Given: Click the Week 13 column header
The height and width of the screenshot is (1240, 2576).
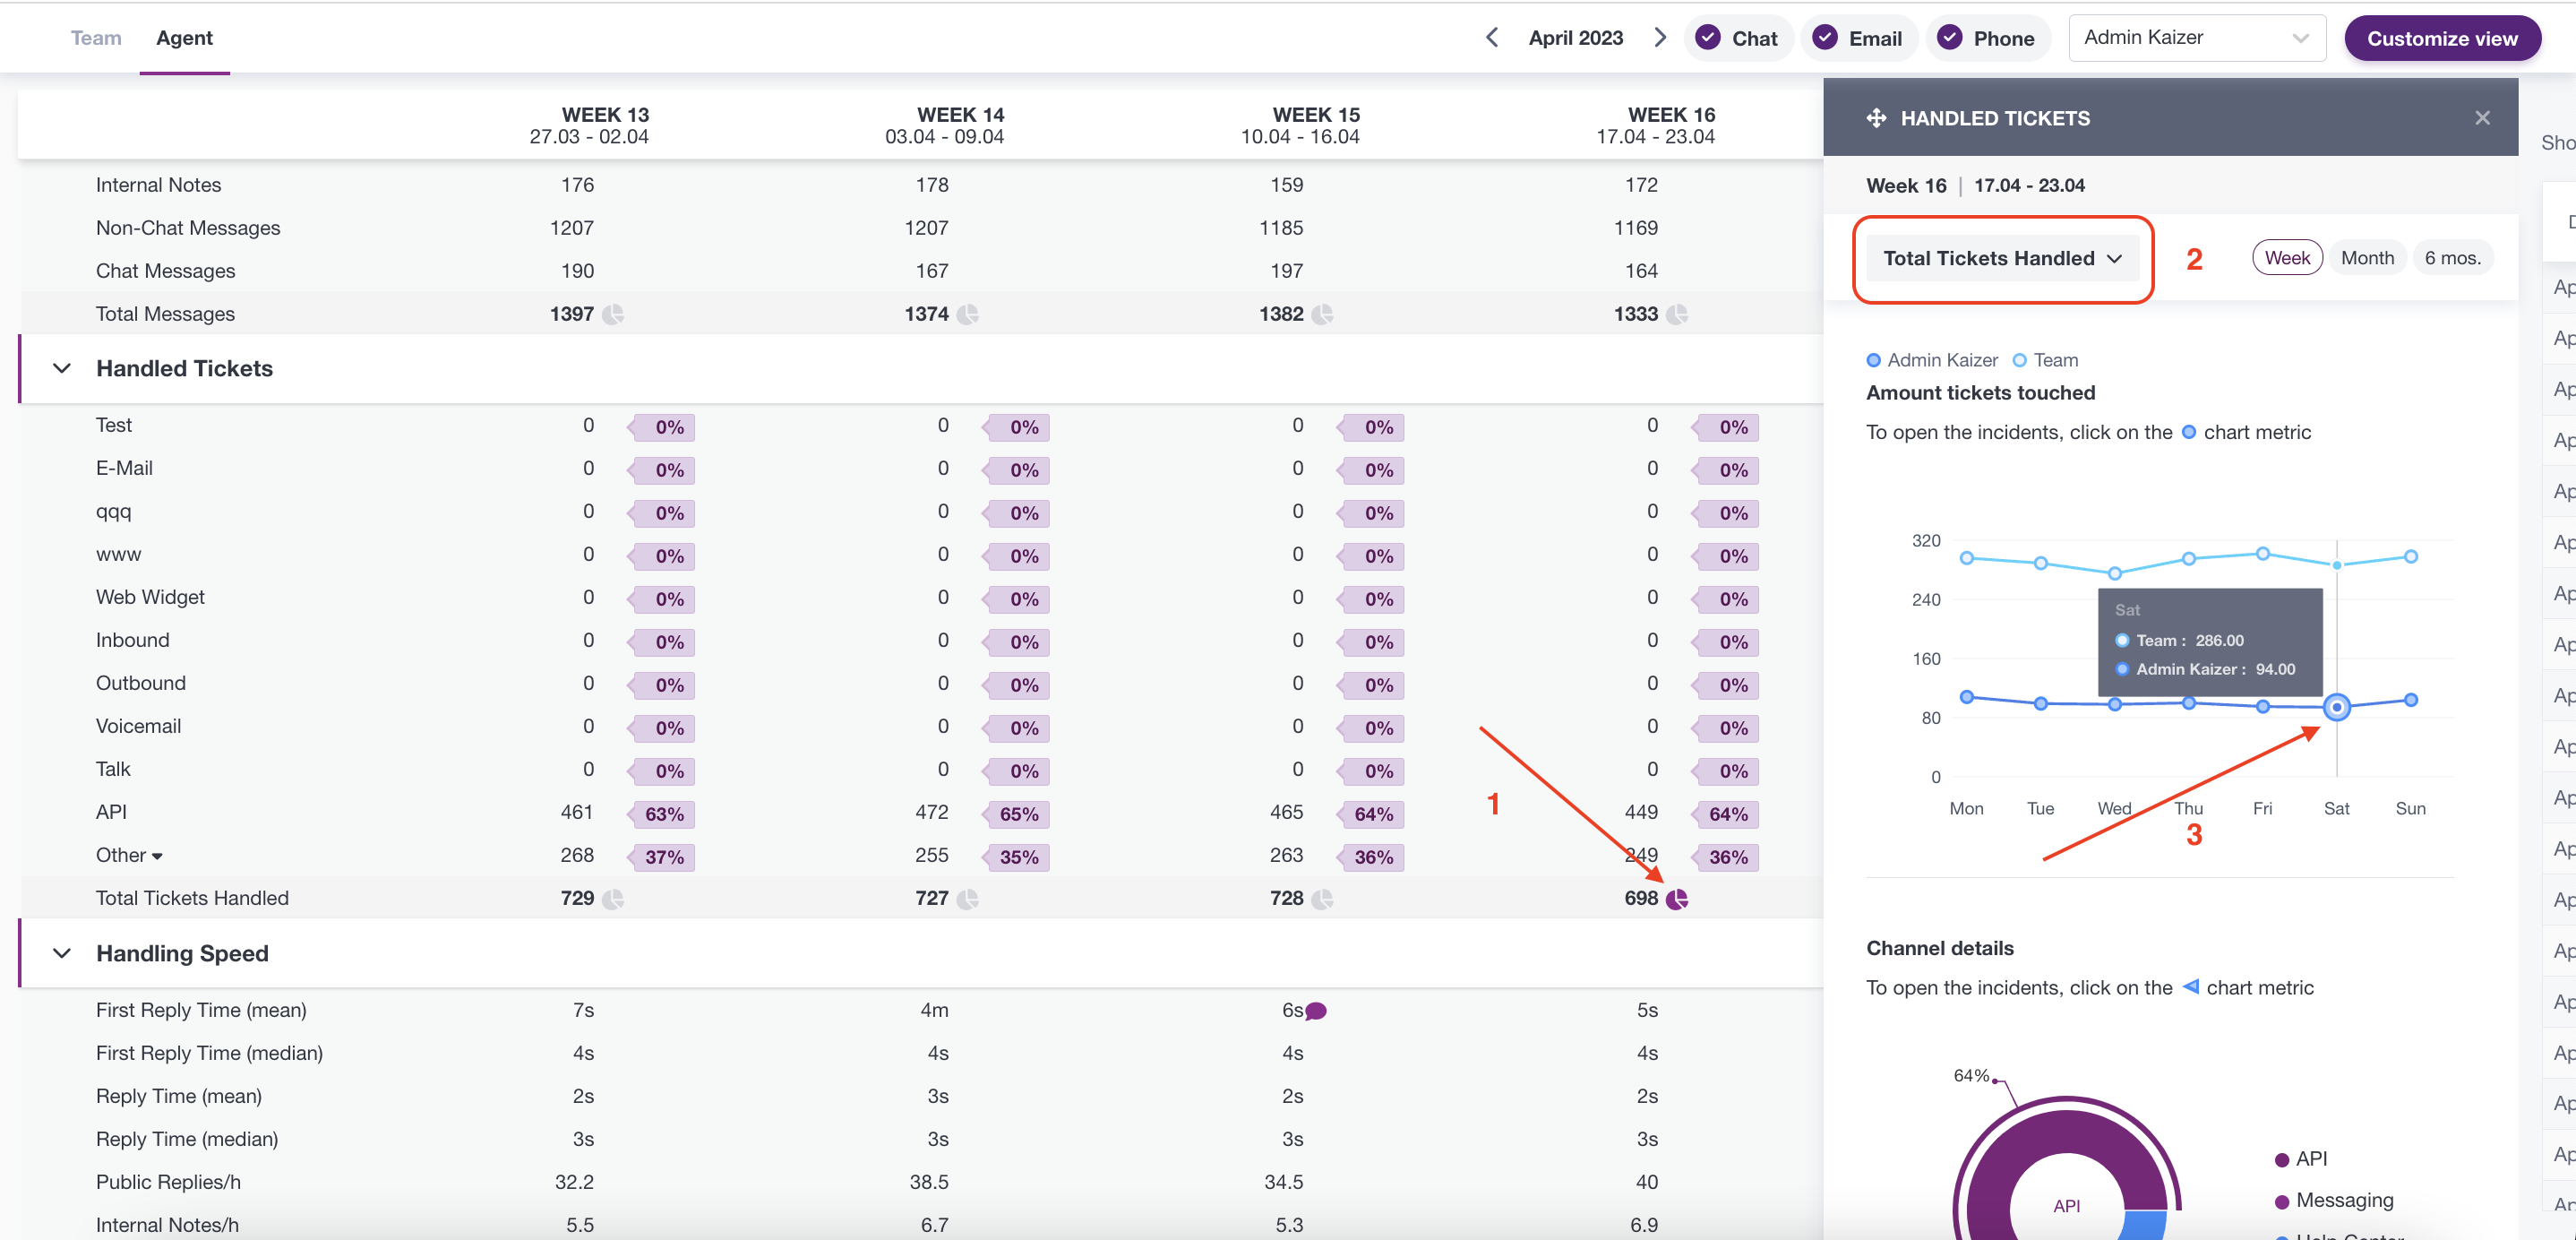Looking at the screenshot, I should [x=589, y=125].
